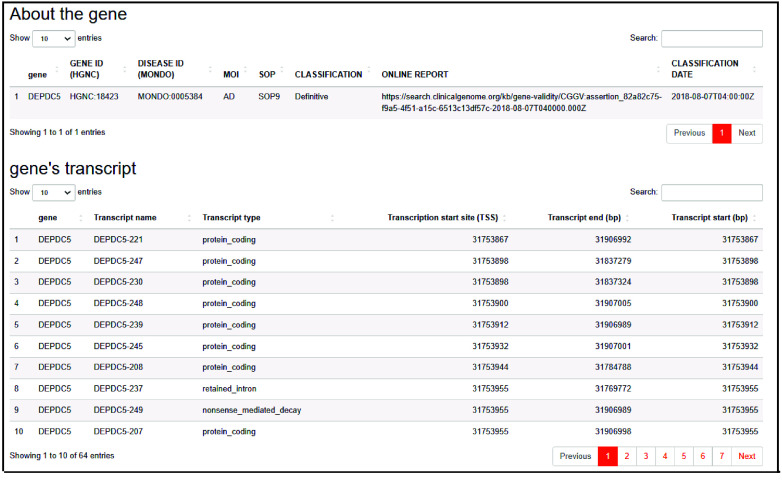Go to page 7 of transcripts
The width and height of the screenshot is (782, 497).
721,456
